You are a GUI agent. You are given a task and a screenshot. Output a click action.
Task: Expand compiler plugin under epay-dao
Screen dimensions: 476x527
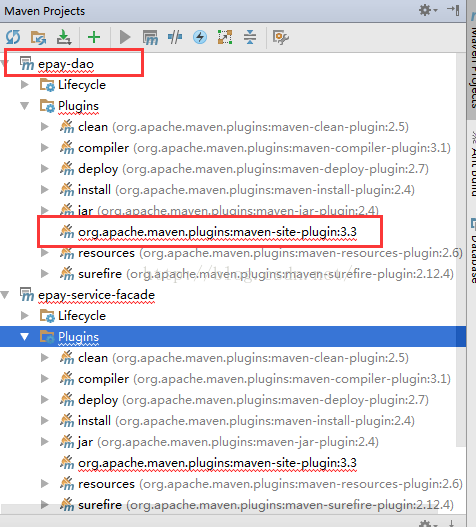point(45,148)
